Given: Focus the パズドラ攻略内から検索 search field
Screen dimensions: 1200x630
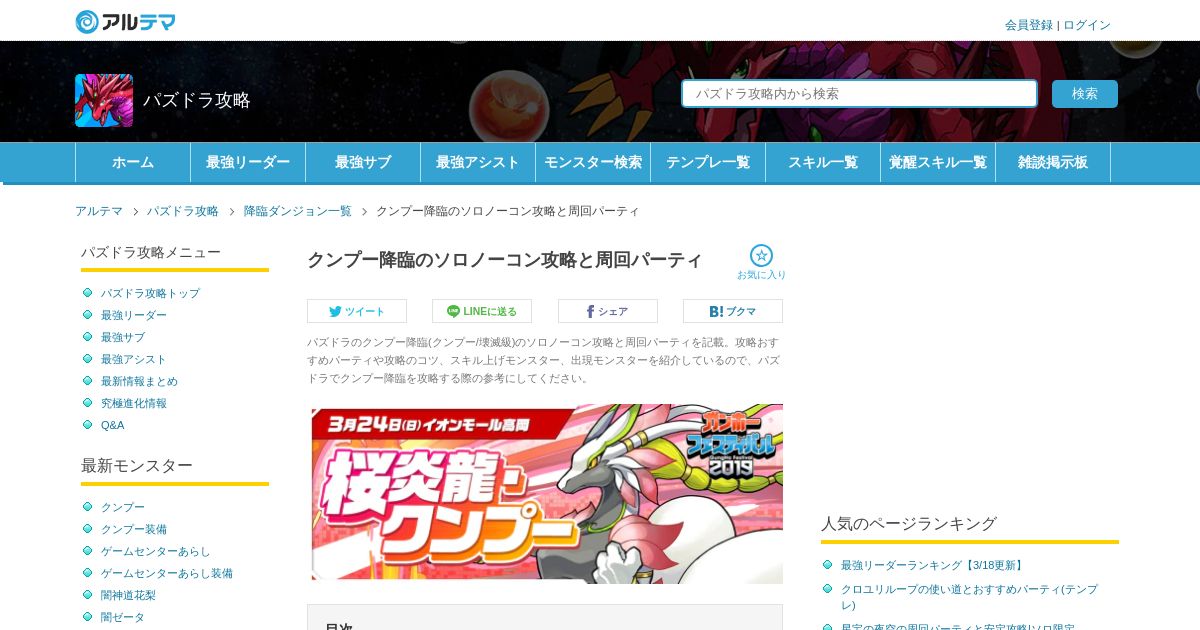Looking at the screenshot, I should point(860,94).
